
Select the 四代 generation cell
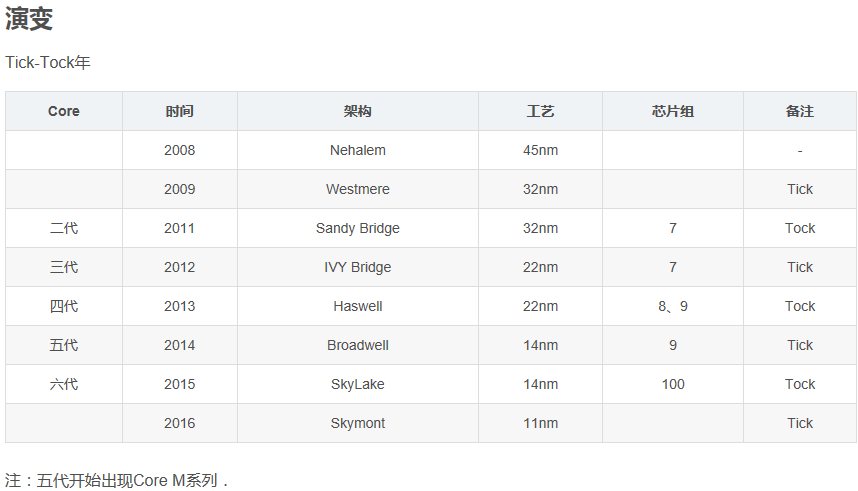click(63, 306)
